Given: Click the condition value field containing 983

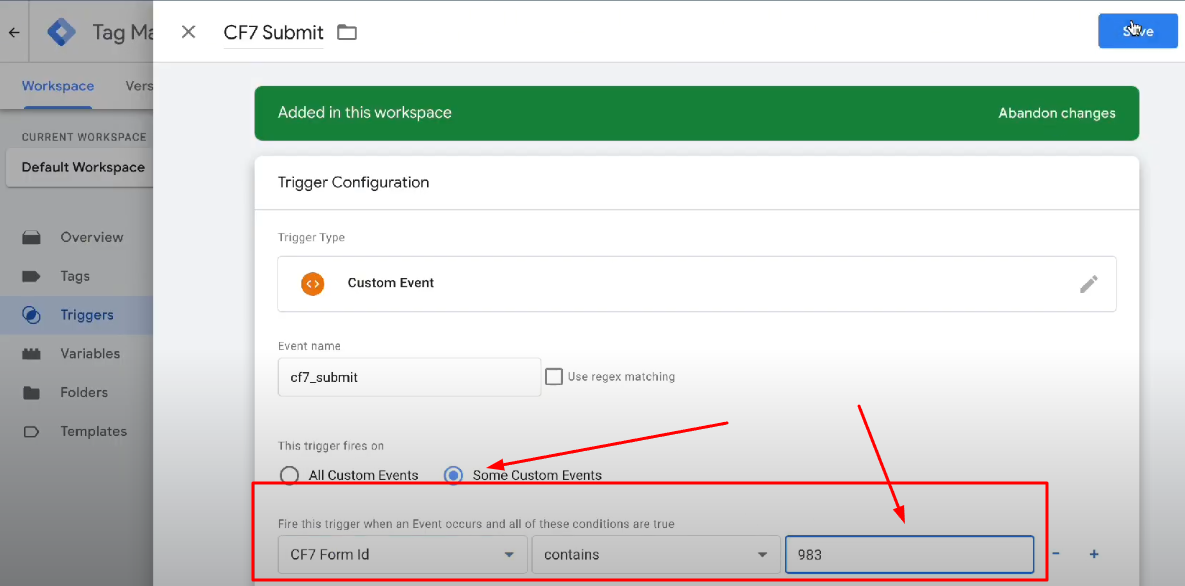Looking at the screenshot, I should point(908,554).
